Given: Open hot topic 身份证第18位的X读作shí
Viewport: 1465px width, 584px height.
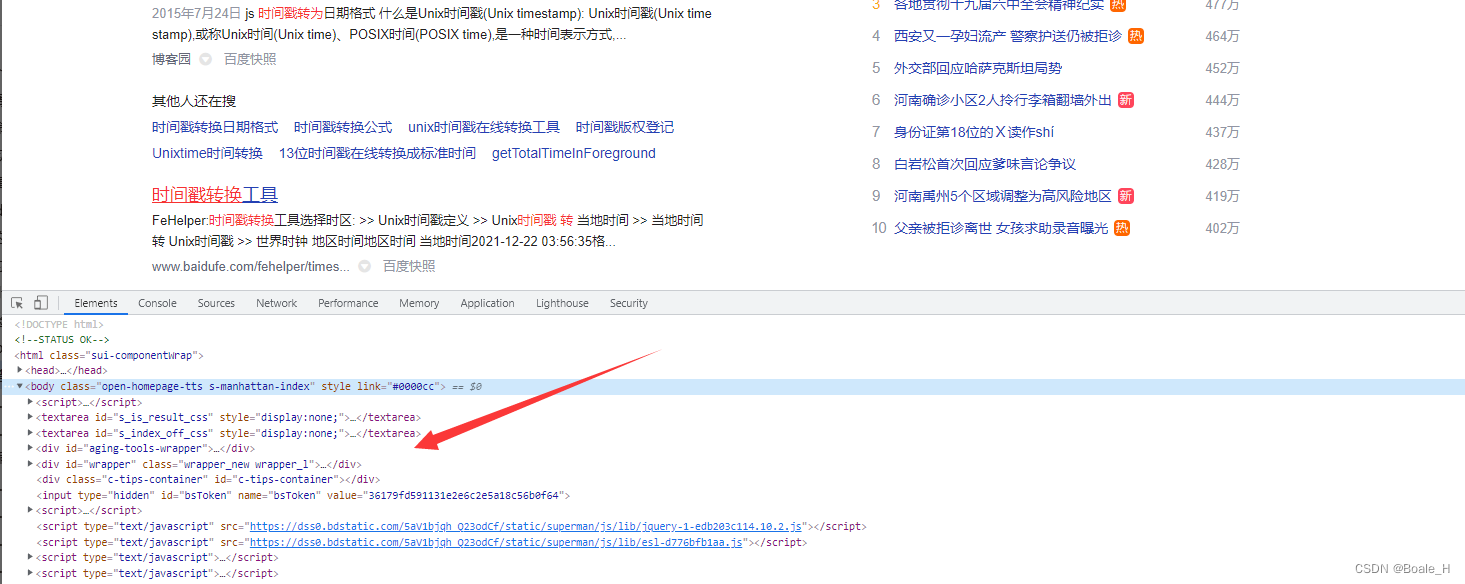Looking at the screenshot, I should tap(974, 132).
